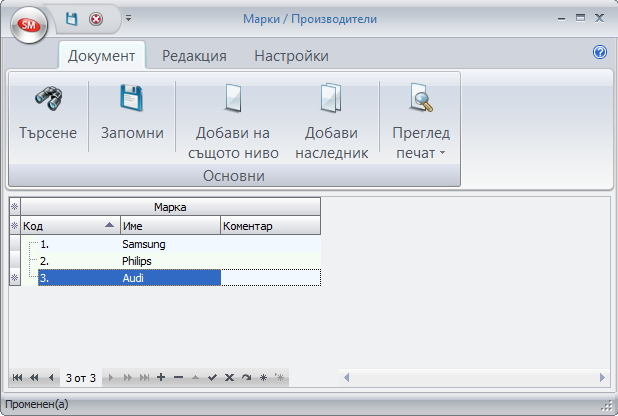Sort by the Код column header
The width and height of the screenshot is (618, 416).
click(70, 226)
